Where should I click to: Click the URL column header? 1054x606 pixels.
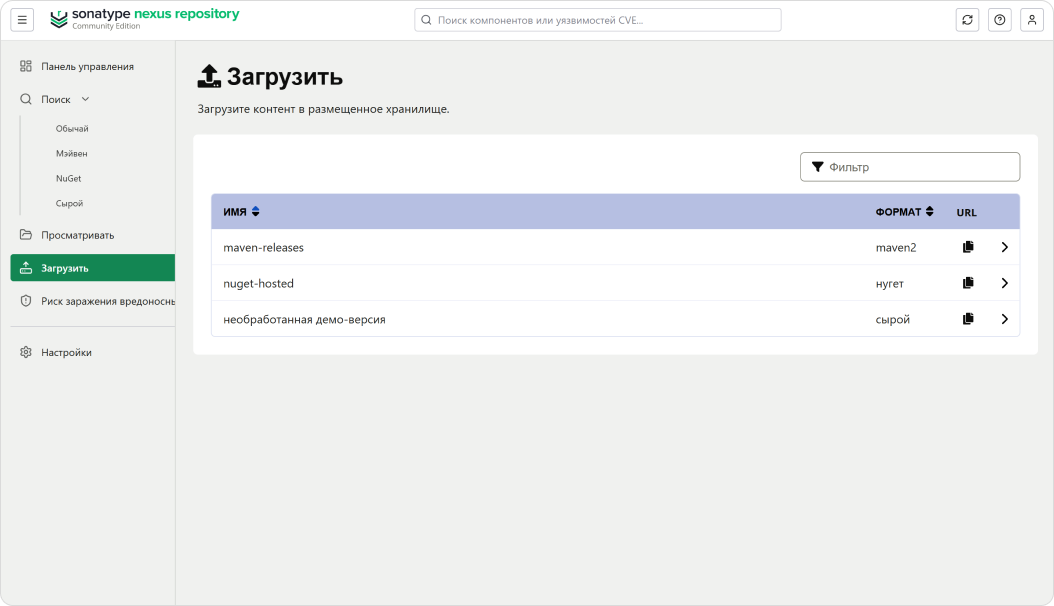967,212
